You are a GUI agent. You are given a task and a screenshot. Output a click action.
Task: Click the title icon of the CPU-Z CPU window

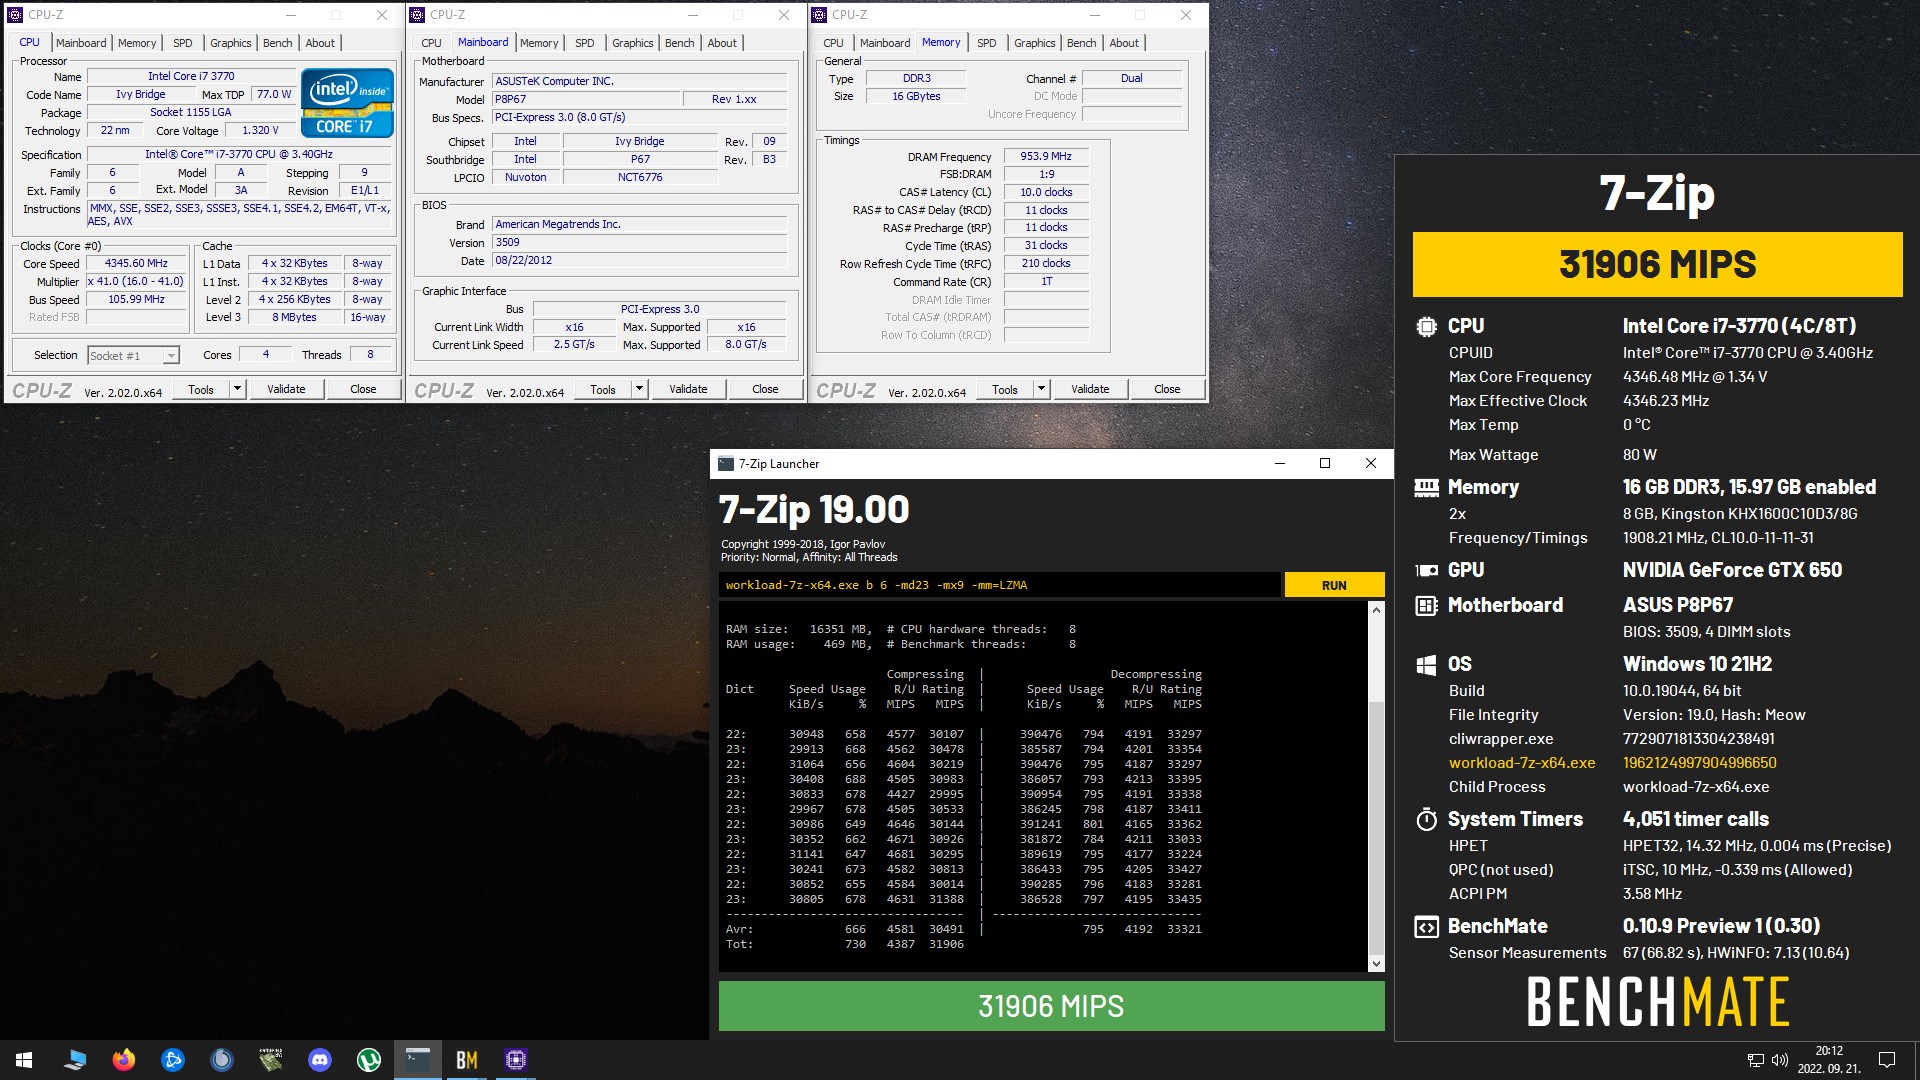point(16,15)
